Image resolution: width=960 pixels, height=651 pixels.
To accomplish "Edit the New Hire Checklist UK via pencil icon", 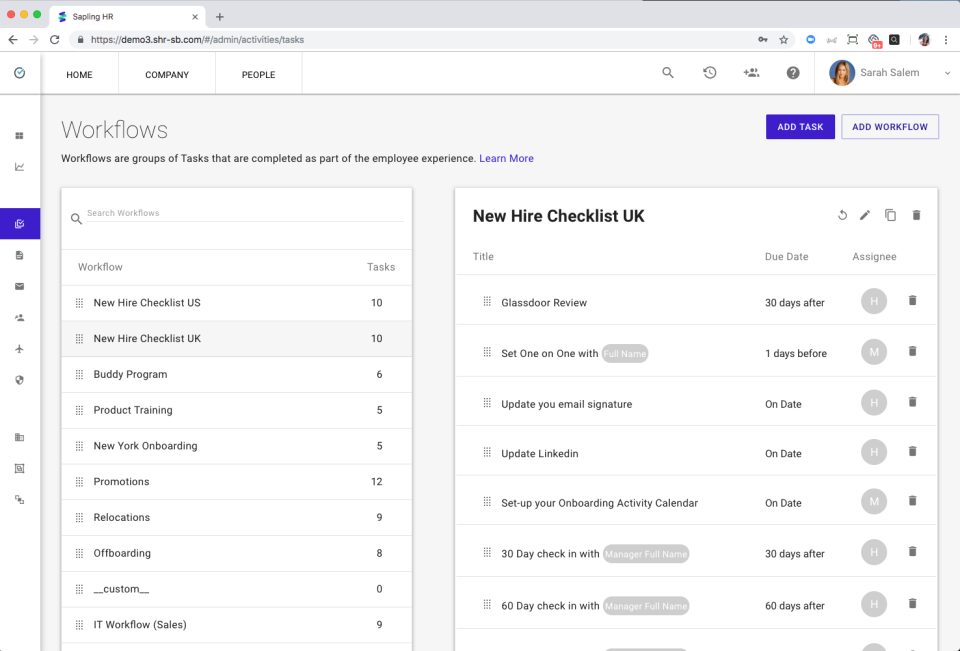I will (x=865, y=215).
